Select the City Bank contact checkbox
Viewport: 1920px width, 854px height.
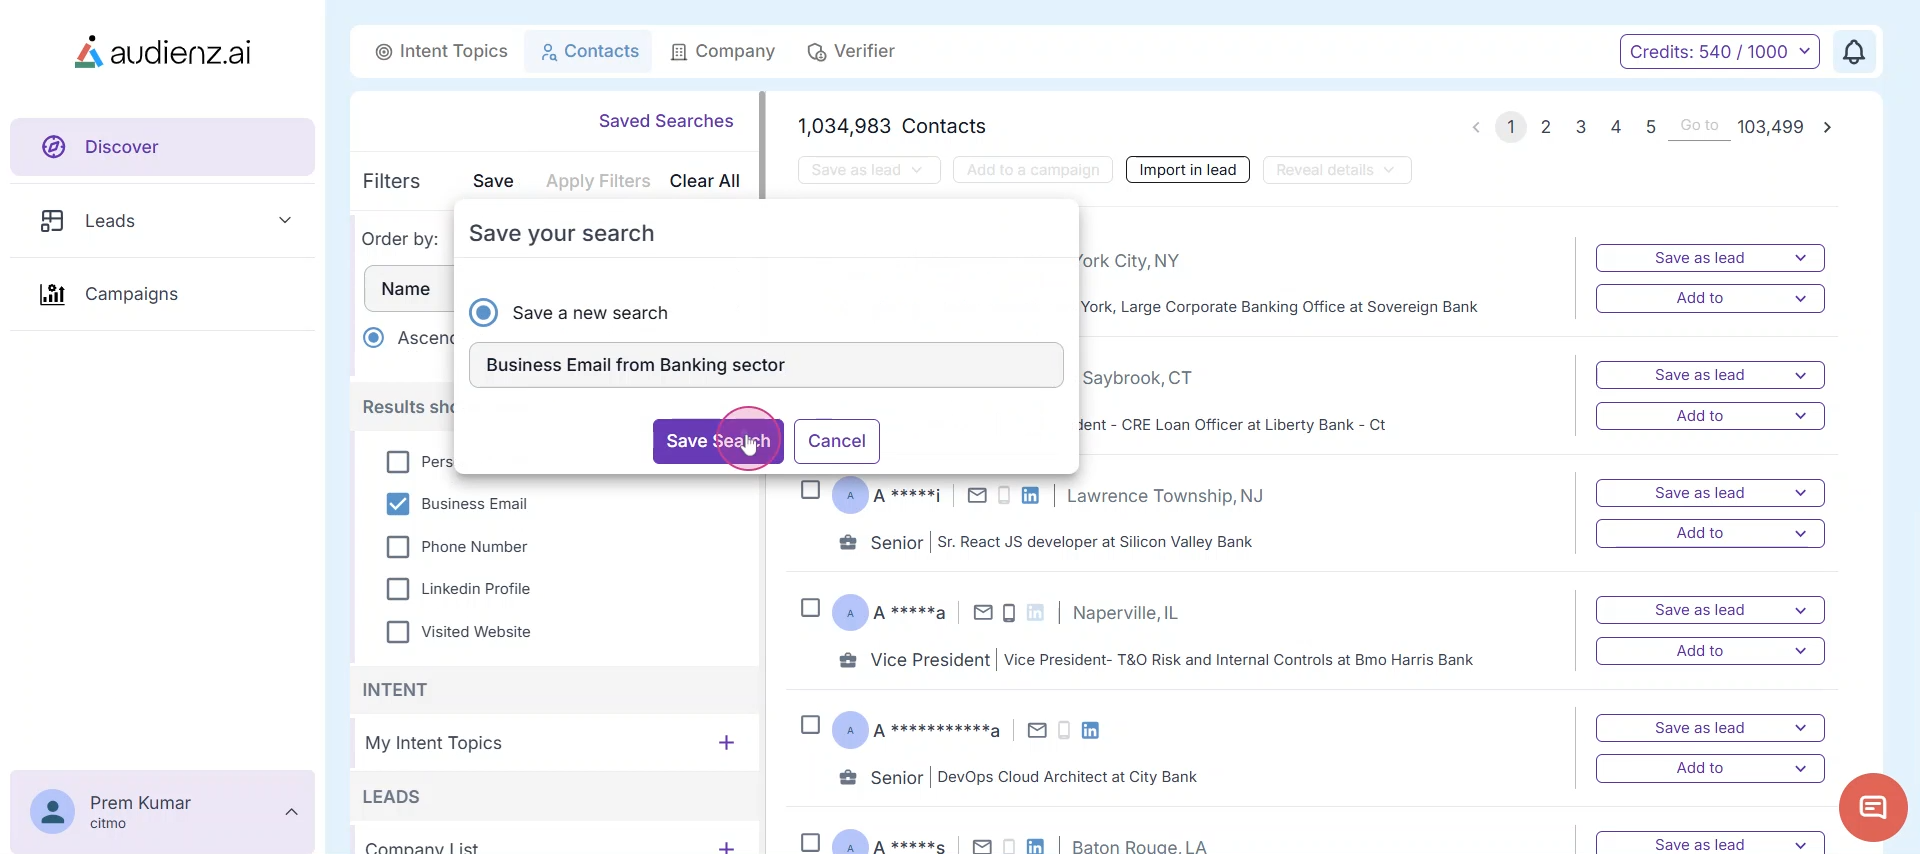pyautogui.click(x=810, y=725)
